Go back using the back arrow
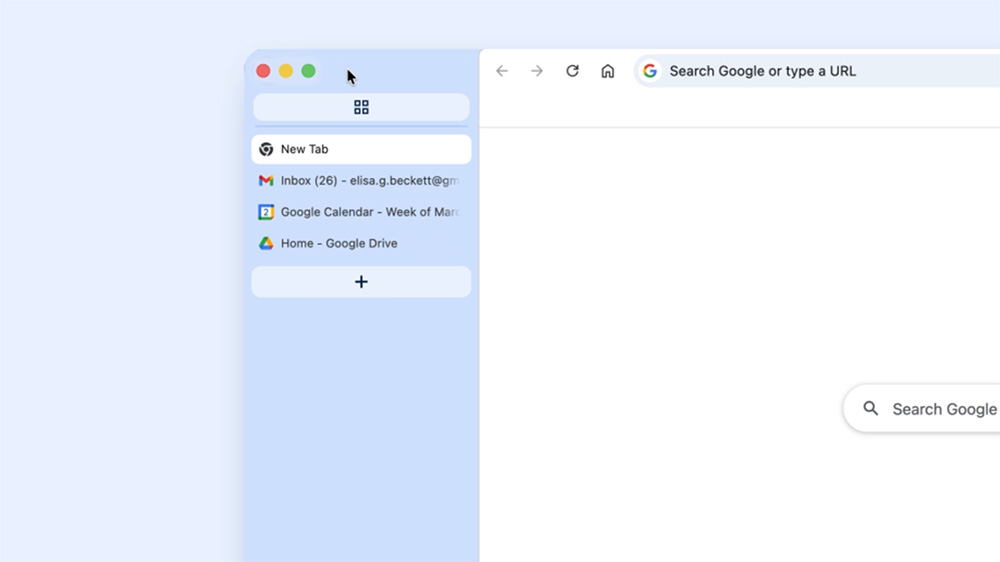 pos(502,71)
